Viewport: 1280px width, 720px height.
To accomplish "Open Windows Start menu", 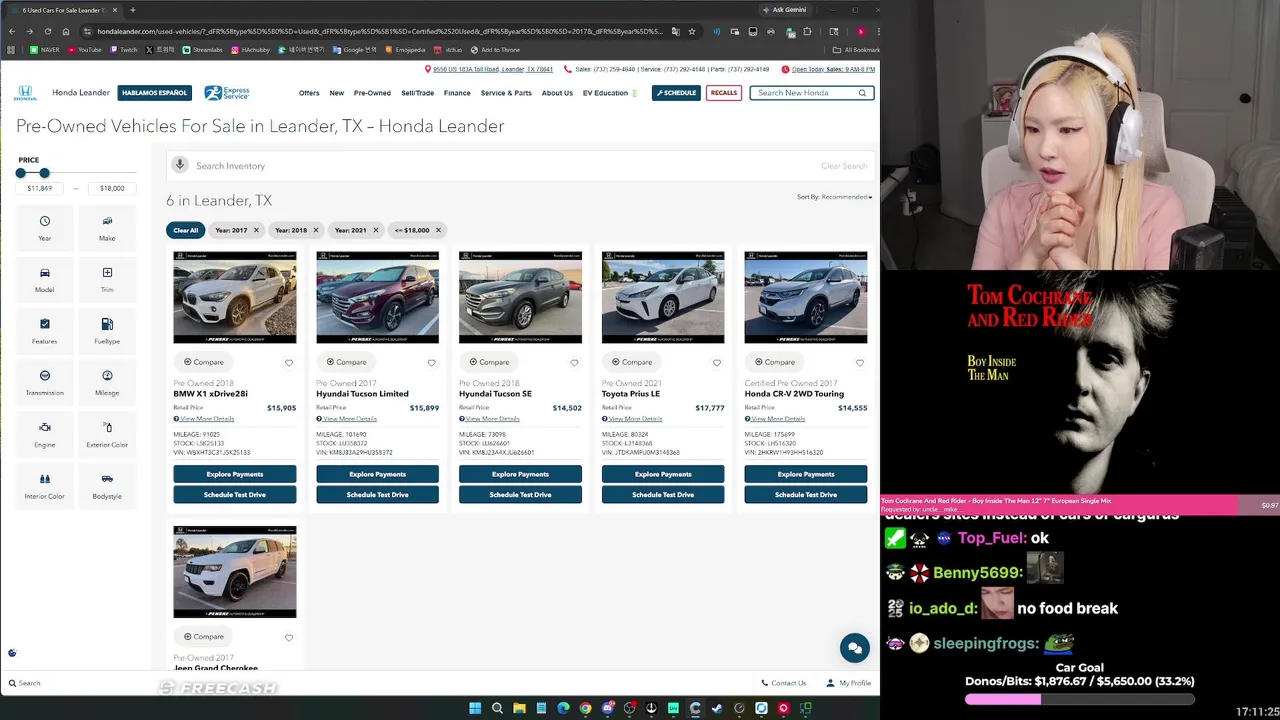I will (475, 708).
